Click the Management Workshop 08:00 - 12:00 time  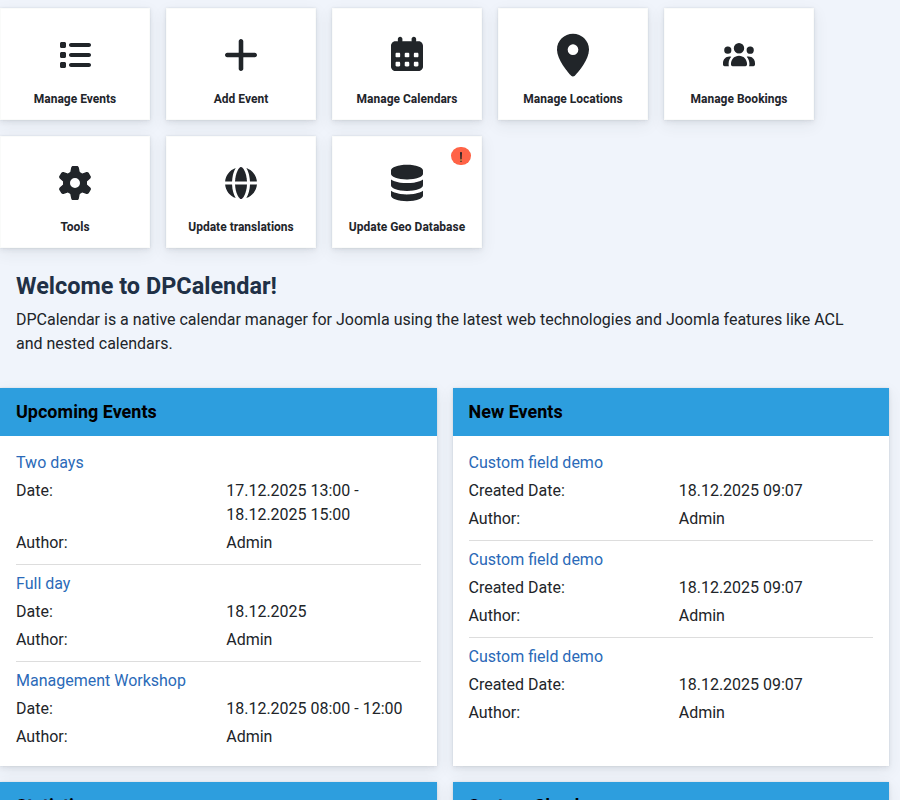(x=314, y=708)
